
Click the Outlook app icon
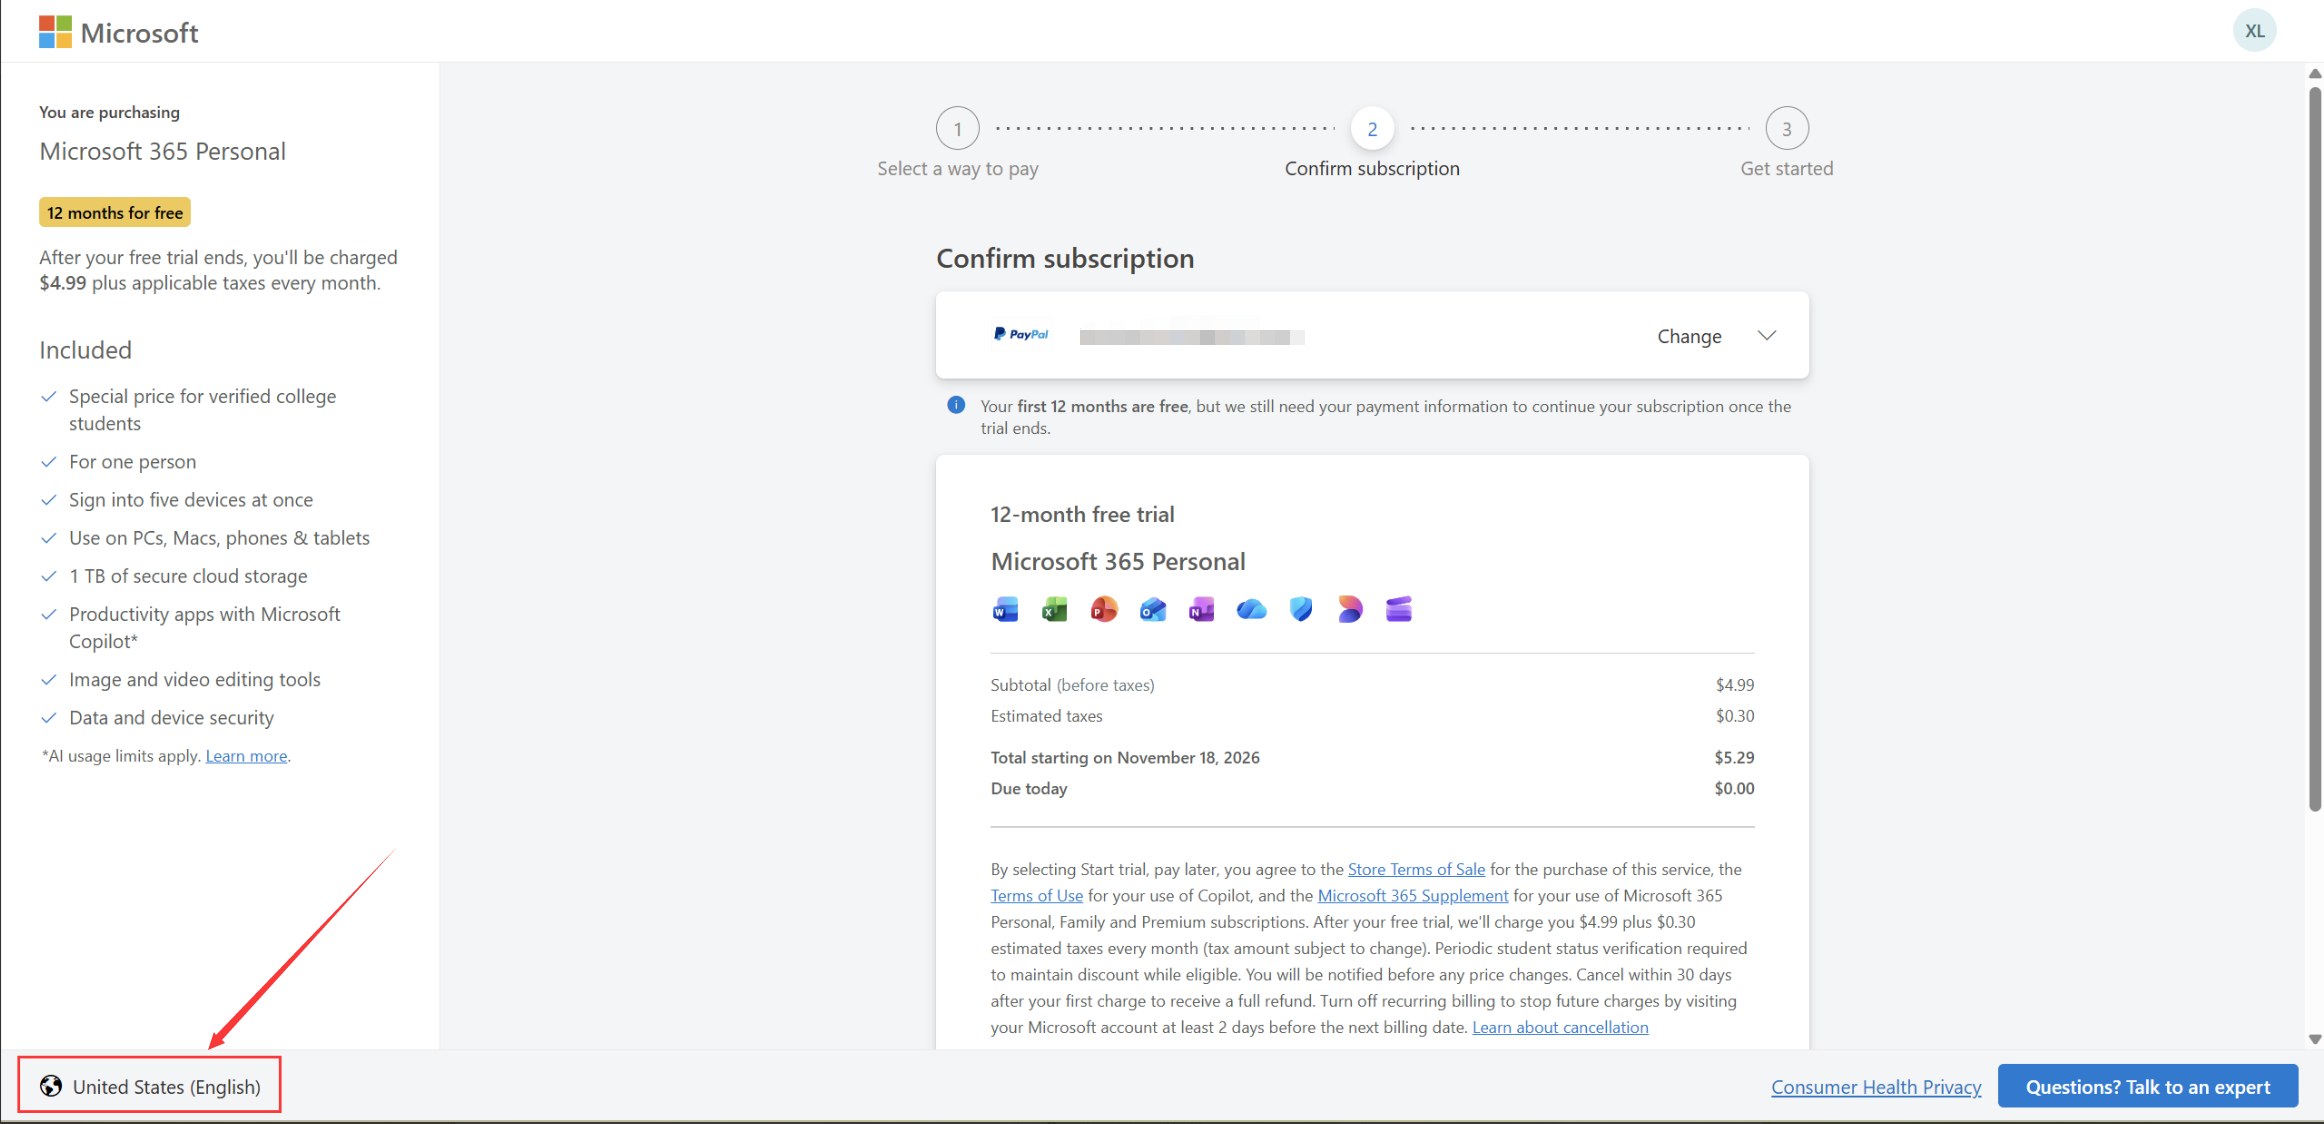[x=1152, y=609]
